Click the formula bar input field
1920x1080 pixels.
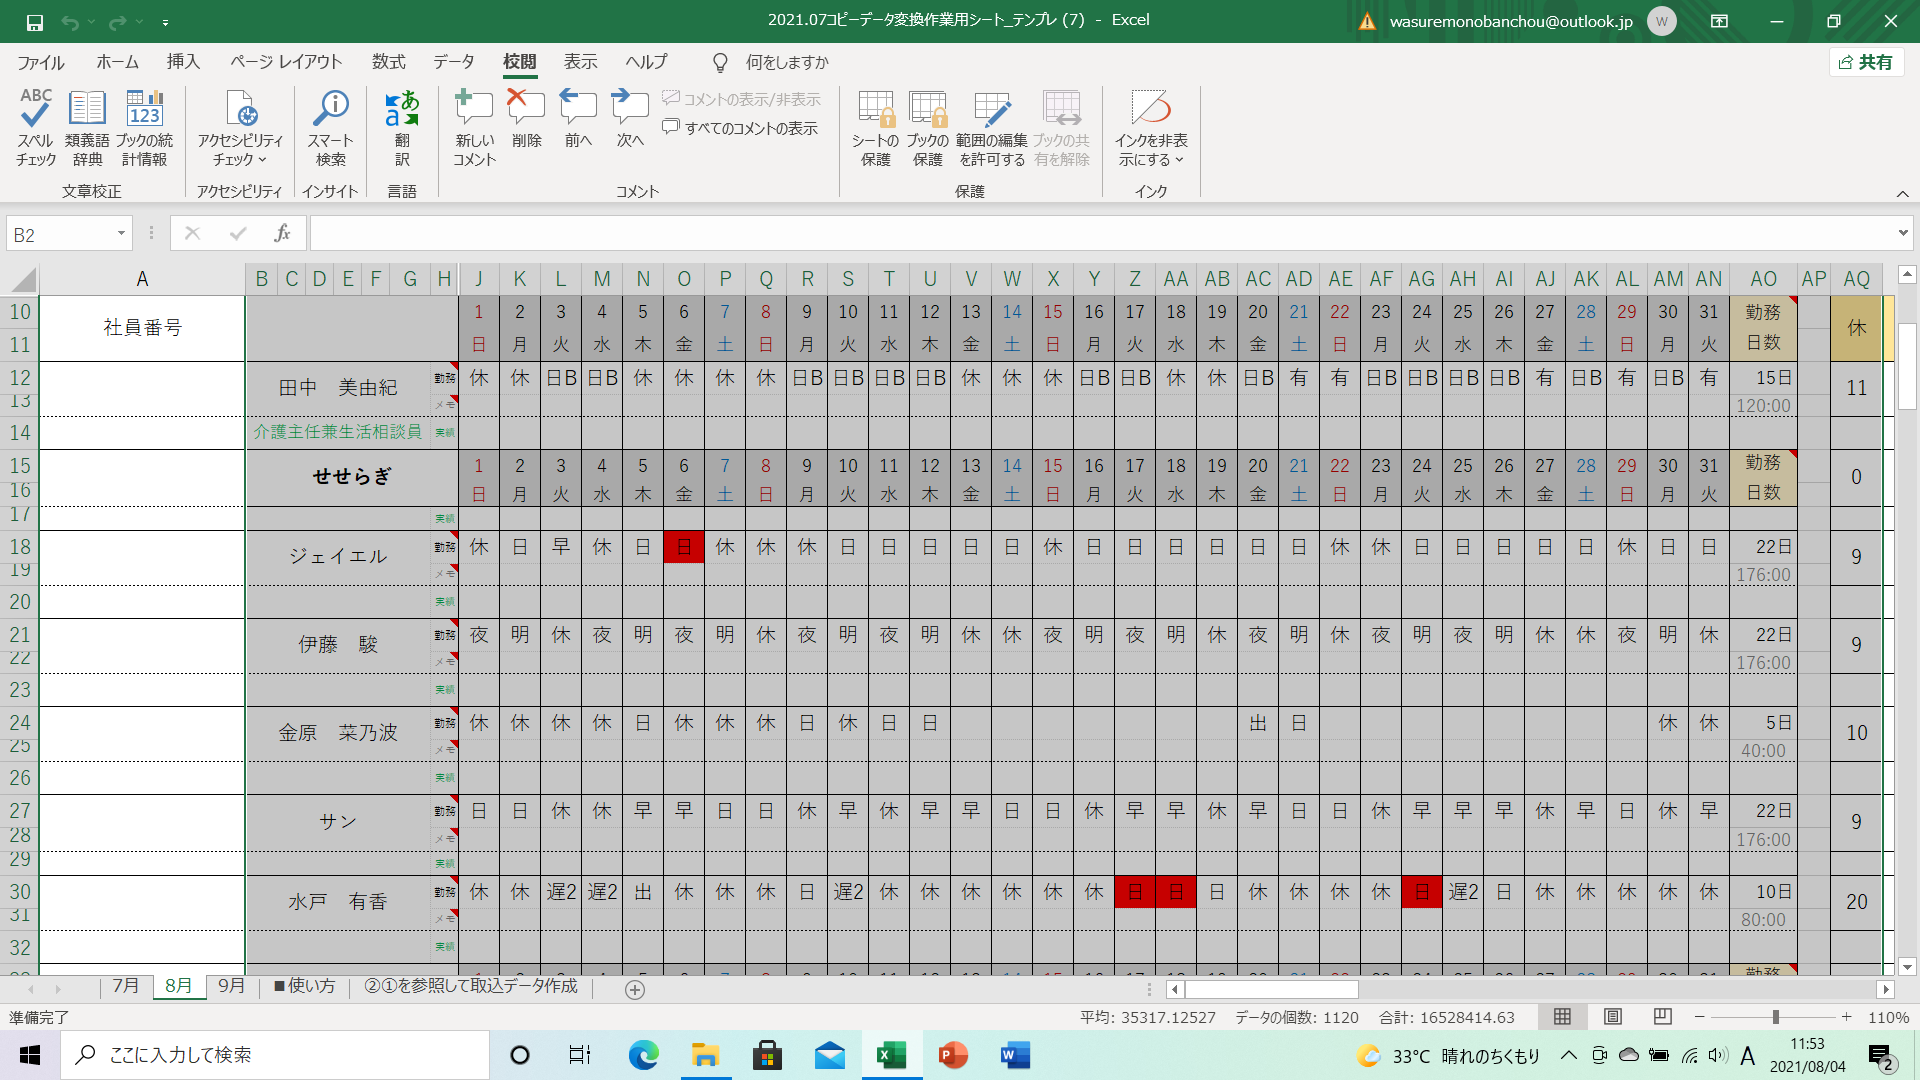[x=1100, y=234]
